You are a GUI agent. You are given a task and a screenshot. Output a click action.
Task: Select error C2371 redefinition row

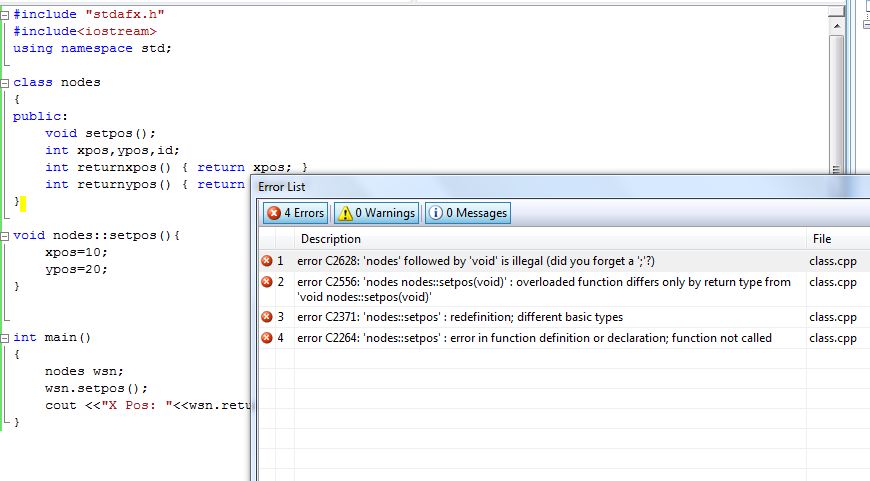[564, 317]
